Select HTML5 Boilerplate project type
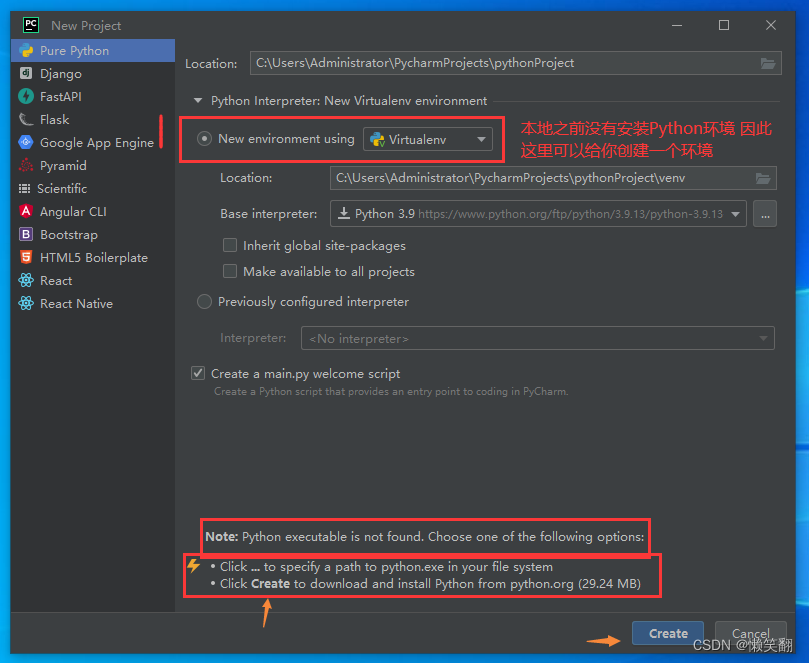The width and height of the screenshot is (809, 663). click(93, 257)
